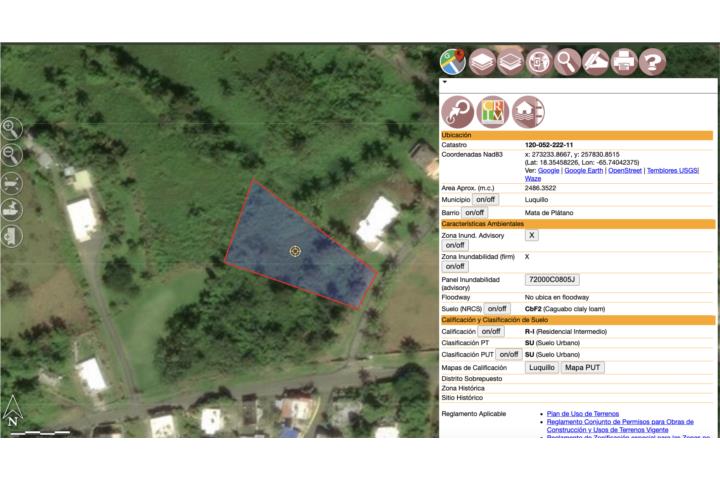Zoom in on map with plus magnifier
The width and height of the screenshot is (720, 480).
pos(11,128)
